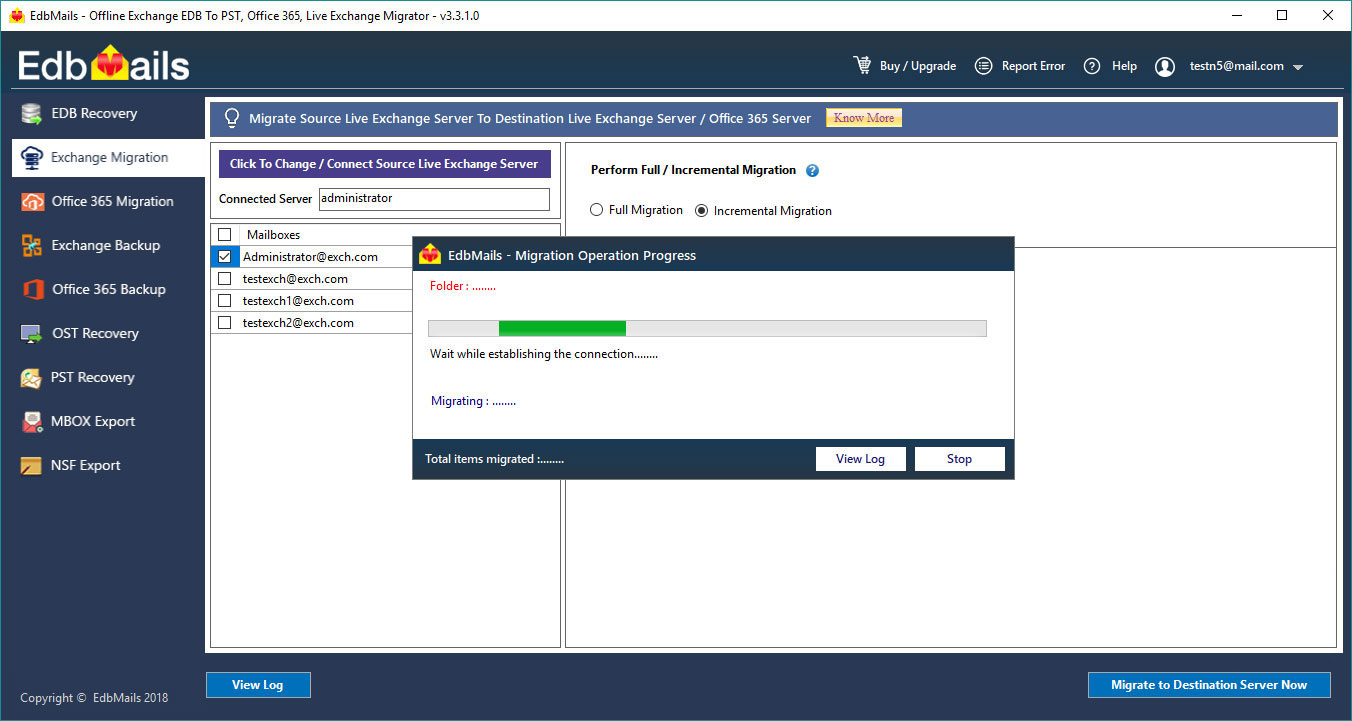Image resolution: width=1352 pixels, height=721 pixels.
Task: Click the Exchange Migration sidebar icon
Action: coord(32,158)
